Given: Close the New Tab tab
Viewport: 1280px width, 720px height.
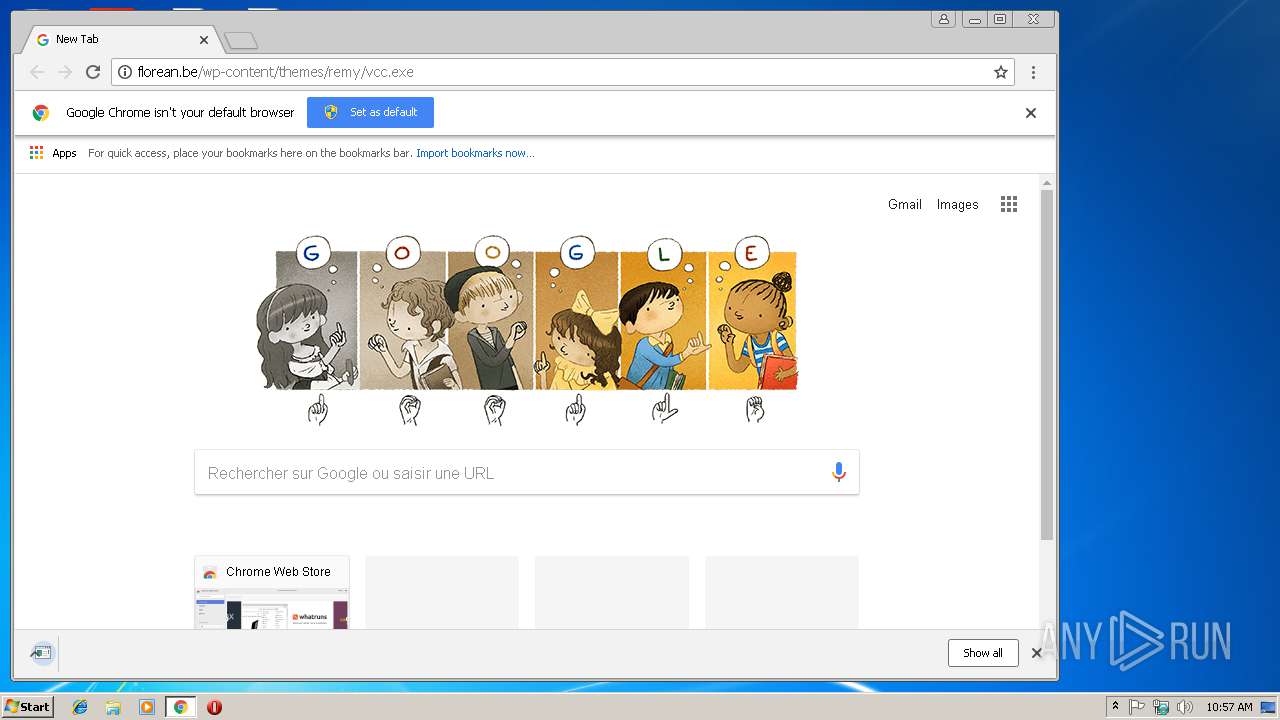Looking at the screenshot, I should pyautogui.click(x=204, y=40).
